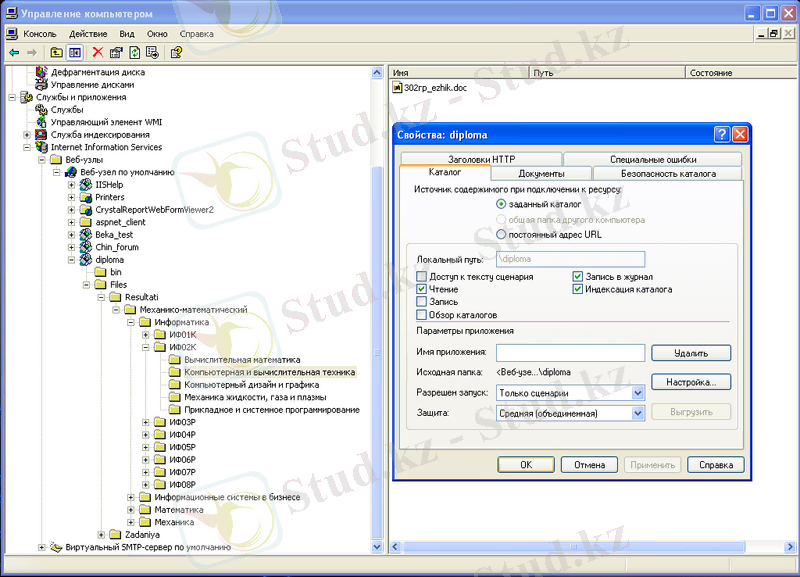Image resolution: width=800 pixels, height=577 pixels.
Task: Click the Back arrow in toolbar
Action: (x=14, y=52)
